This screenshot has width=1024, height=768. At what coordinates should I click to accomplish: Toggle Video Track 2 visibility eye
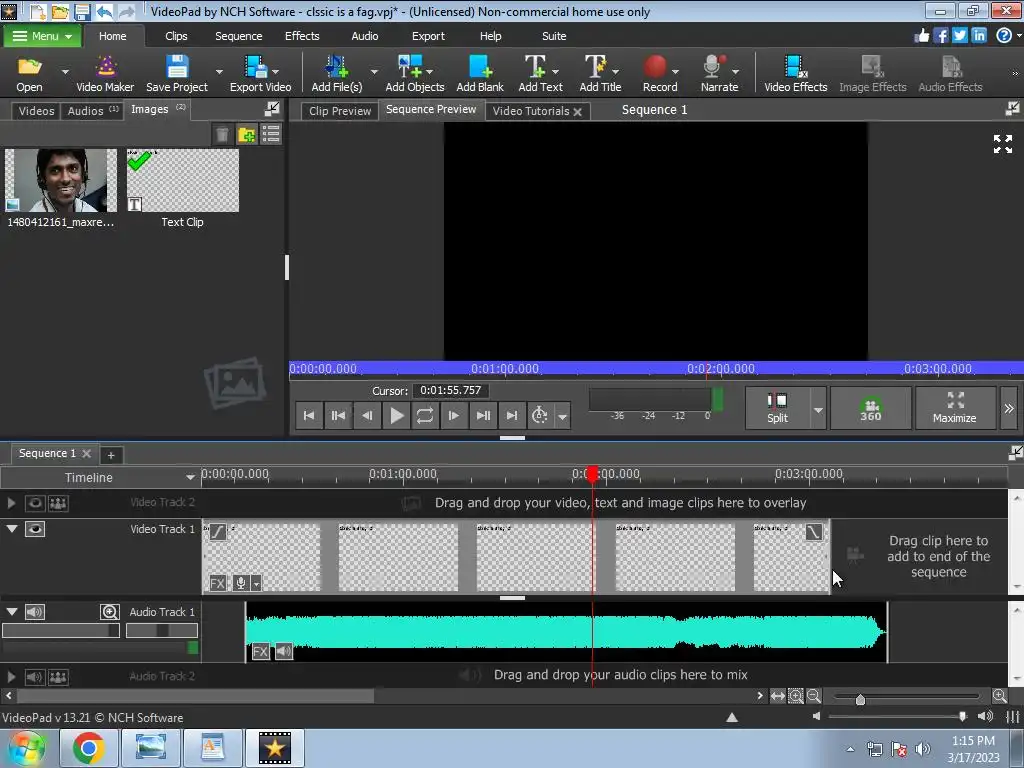point(35,503)
